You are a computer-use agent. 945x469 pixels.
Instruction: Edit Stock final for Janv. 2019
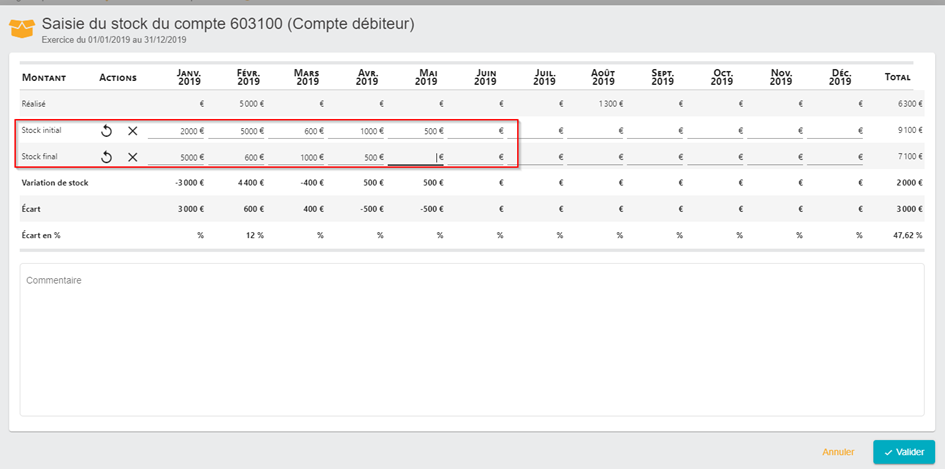(x=176, y=157)
